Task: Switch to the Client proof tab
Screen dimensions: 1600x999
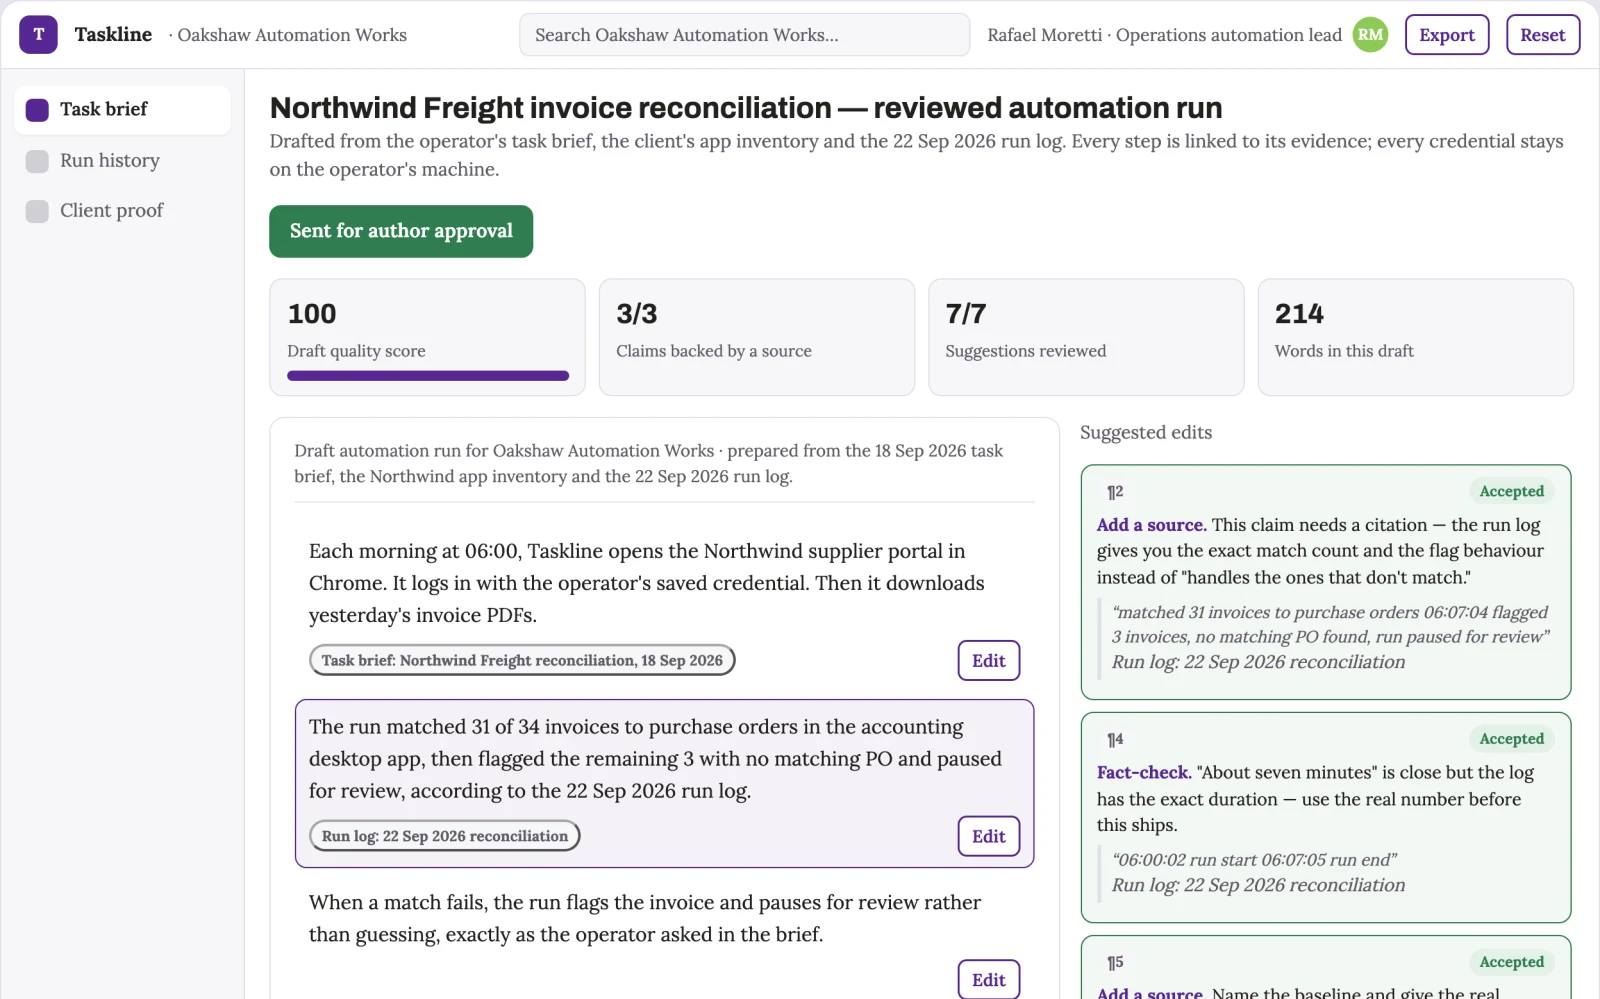Action: tap(122, 211)
